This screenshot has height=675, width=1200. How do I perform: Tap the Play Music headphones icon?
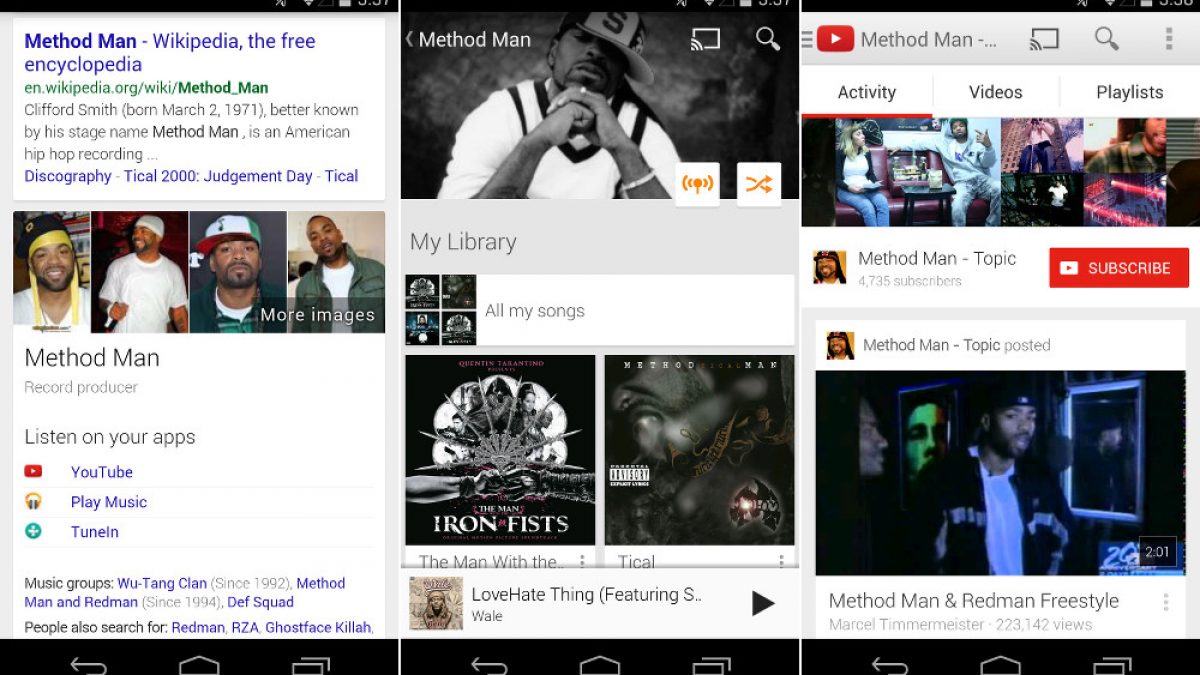click(33, 501)
